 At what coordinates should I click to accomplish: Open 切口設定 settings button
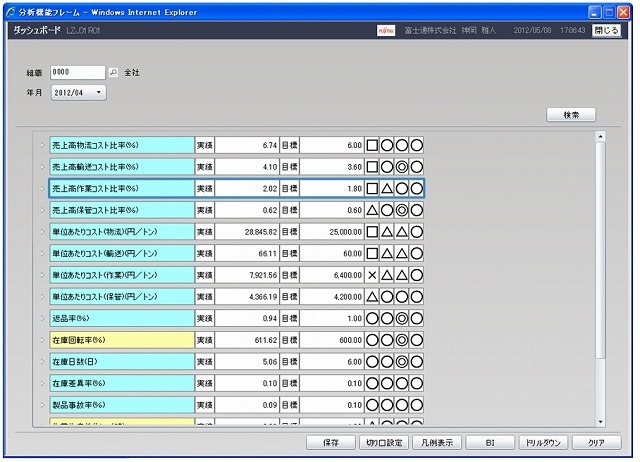[384, 442]
